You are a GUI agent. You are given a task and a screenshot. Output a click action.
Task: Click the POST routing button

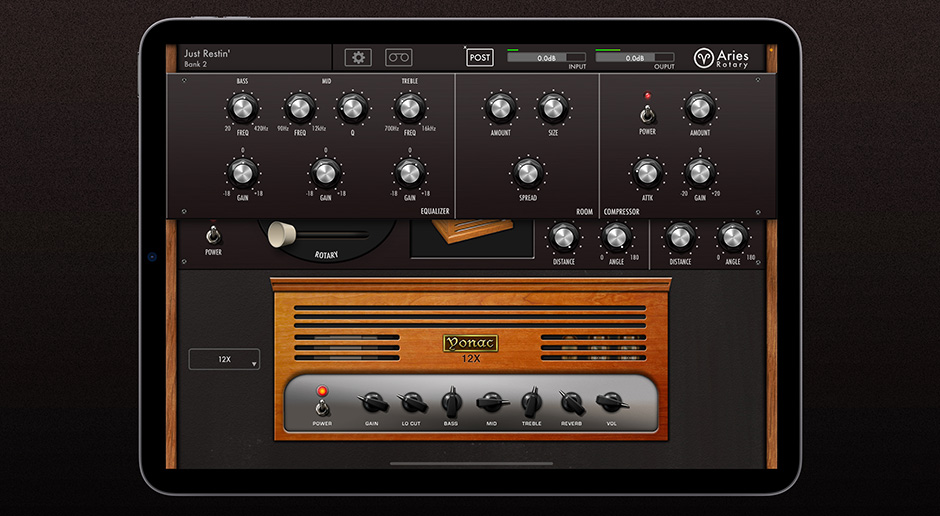480,58
